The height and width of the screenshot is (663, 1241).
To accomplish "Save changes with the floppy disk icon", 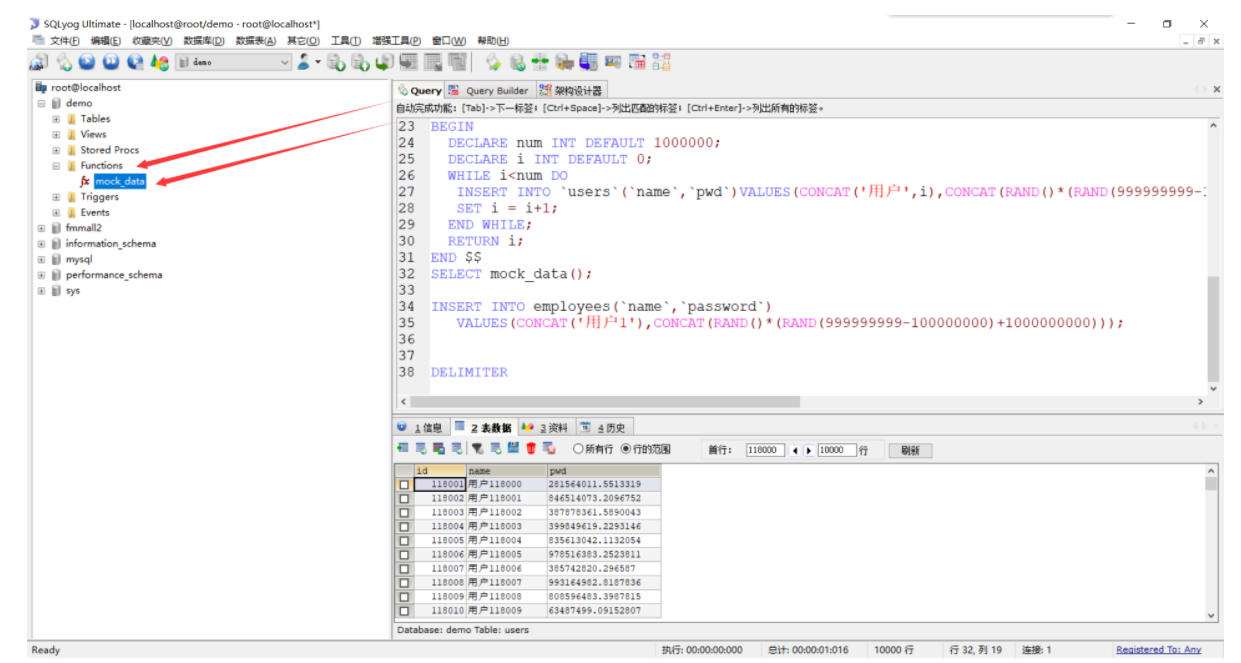I will point(513,449).
